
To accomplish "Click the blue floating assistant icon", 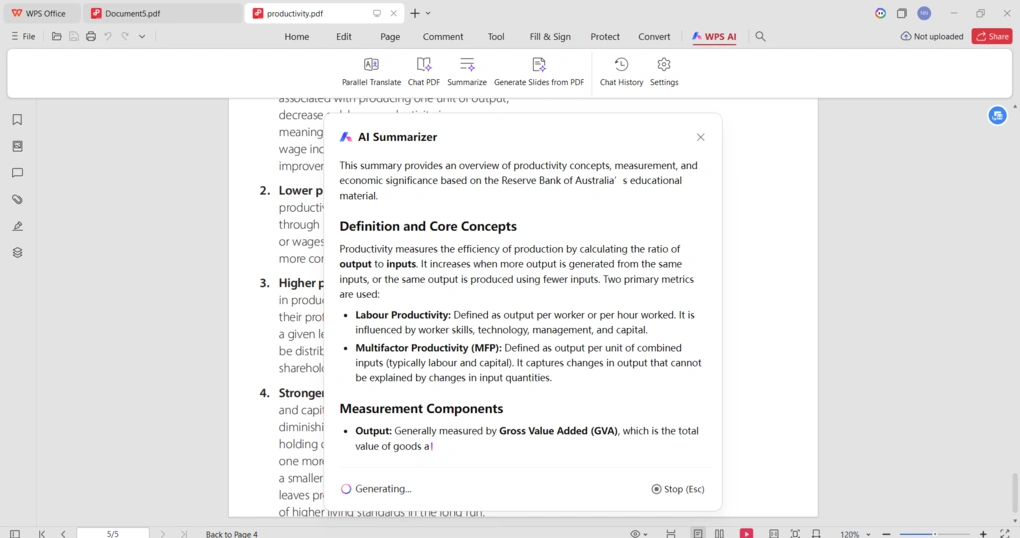I will point(997,116).
